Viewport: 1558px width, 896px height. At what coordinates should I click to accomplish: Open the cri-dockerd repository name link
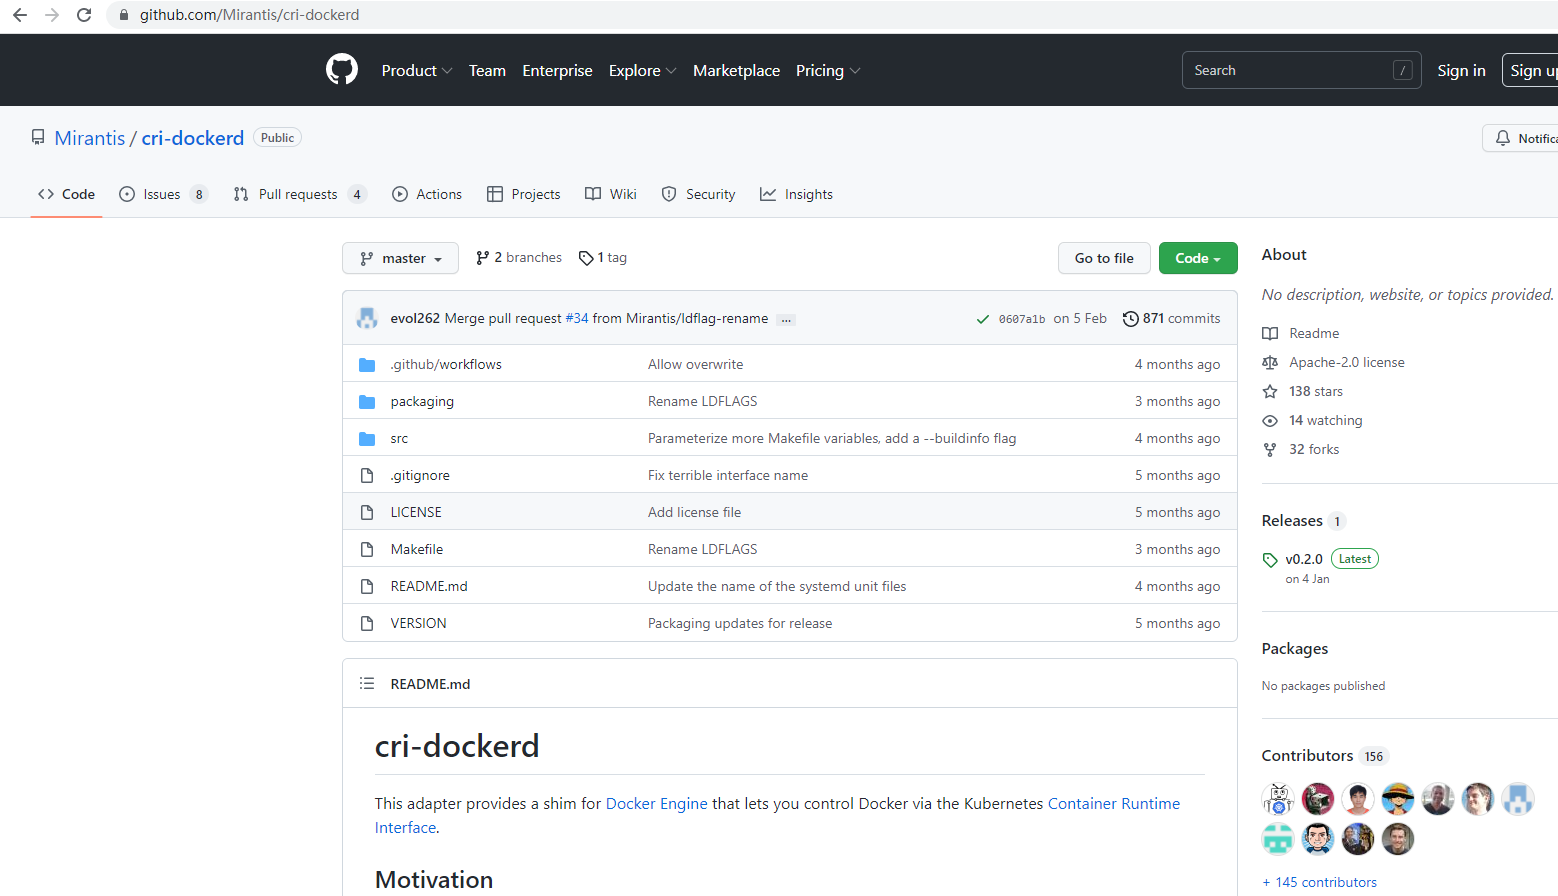[x=193, y=138]
